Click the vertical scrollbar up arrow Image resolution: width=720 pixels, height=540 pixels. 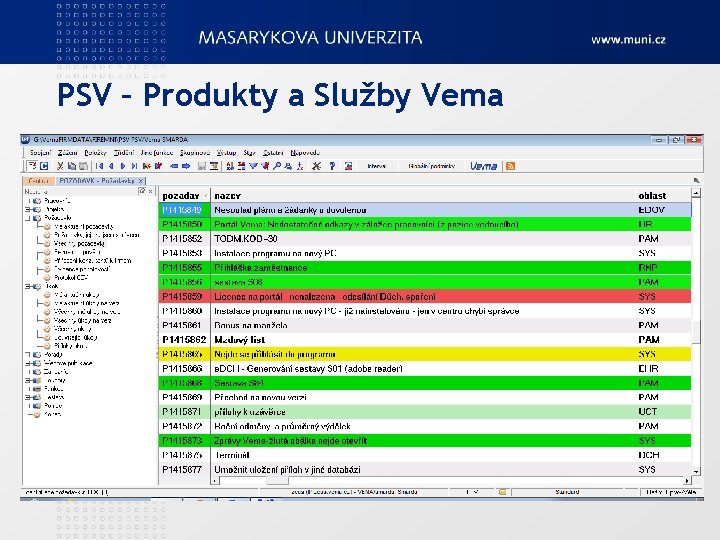click(x=696, y=193)
